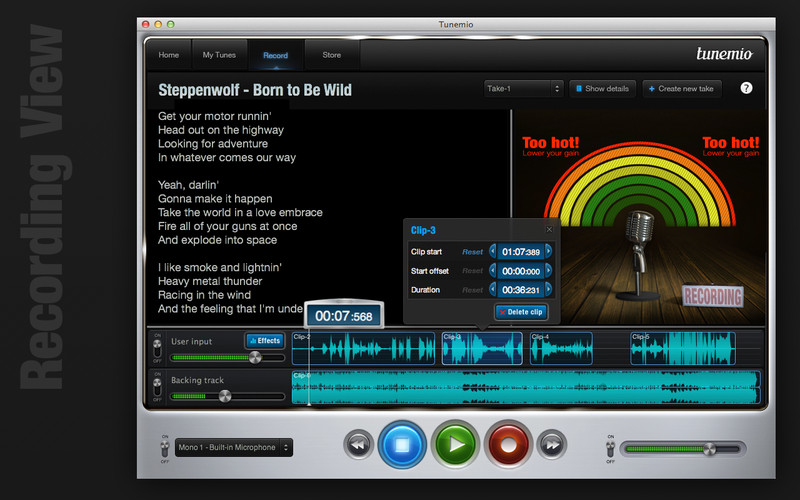Viewport: 800px width, 500px height.
Task: Toggle master output on/off switch
Action: (x=610, y=449)
